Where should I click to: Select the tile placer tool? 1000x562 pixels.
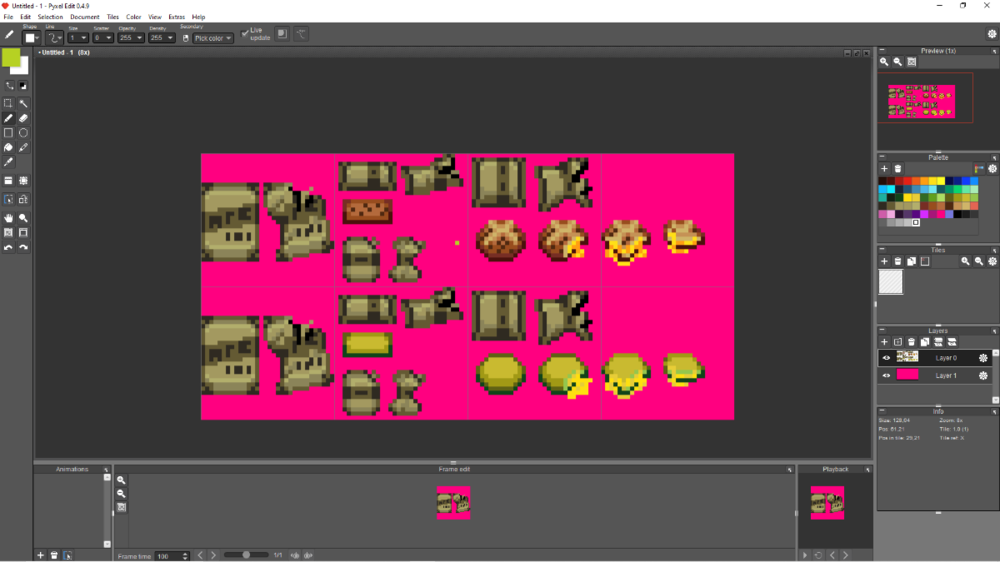(x=8, y=181)
